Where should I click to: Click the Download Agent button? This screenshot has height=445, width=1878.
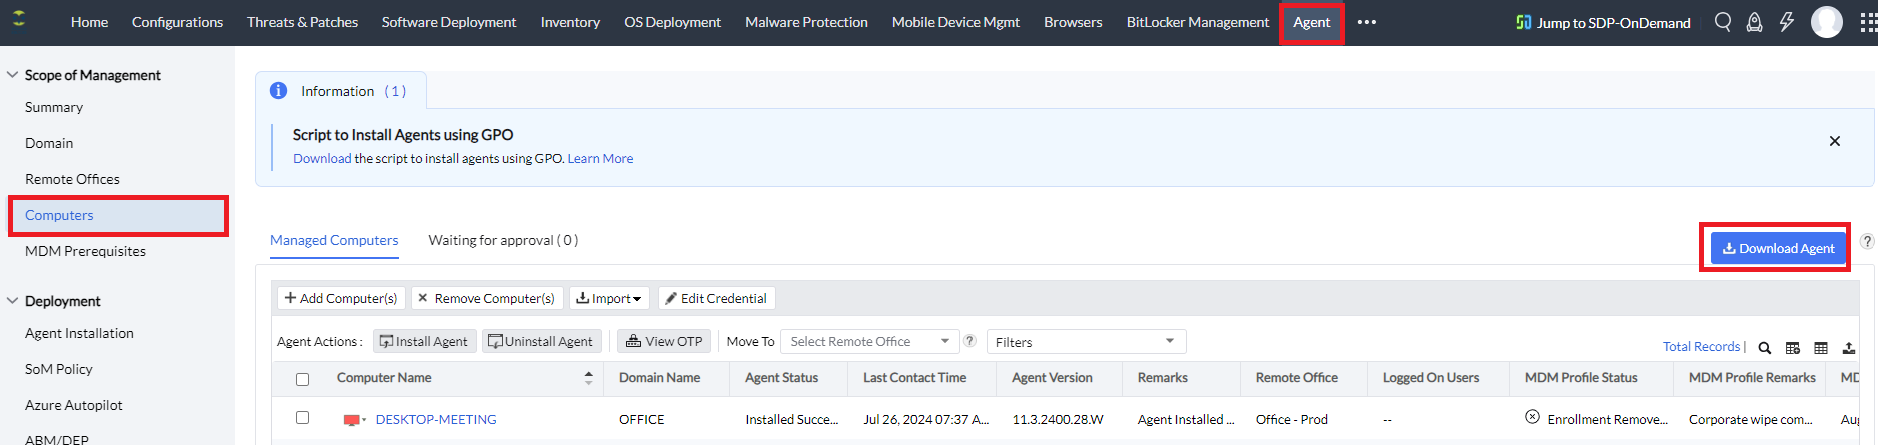1778,248
